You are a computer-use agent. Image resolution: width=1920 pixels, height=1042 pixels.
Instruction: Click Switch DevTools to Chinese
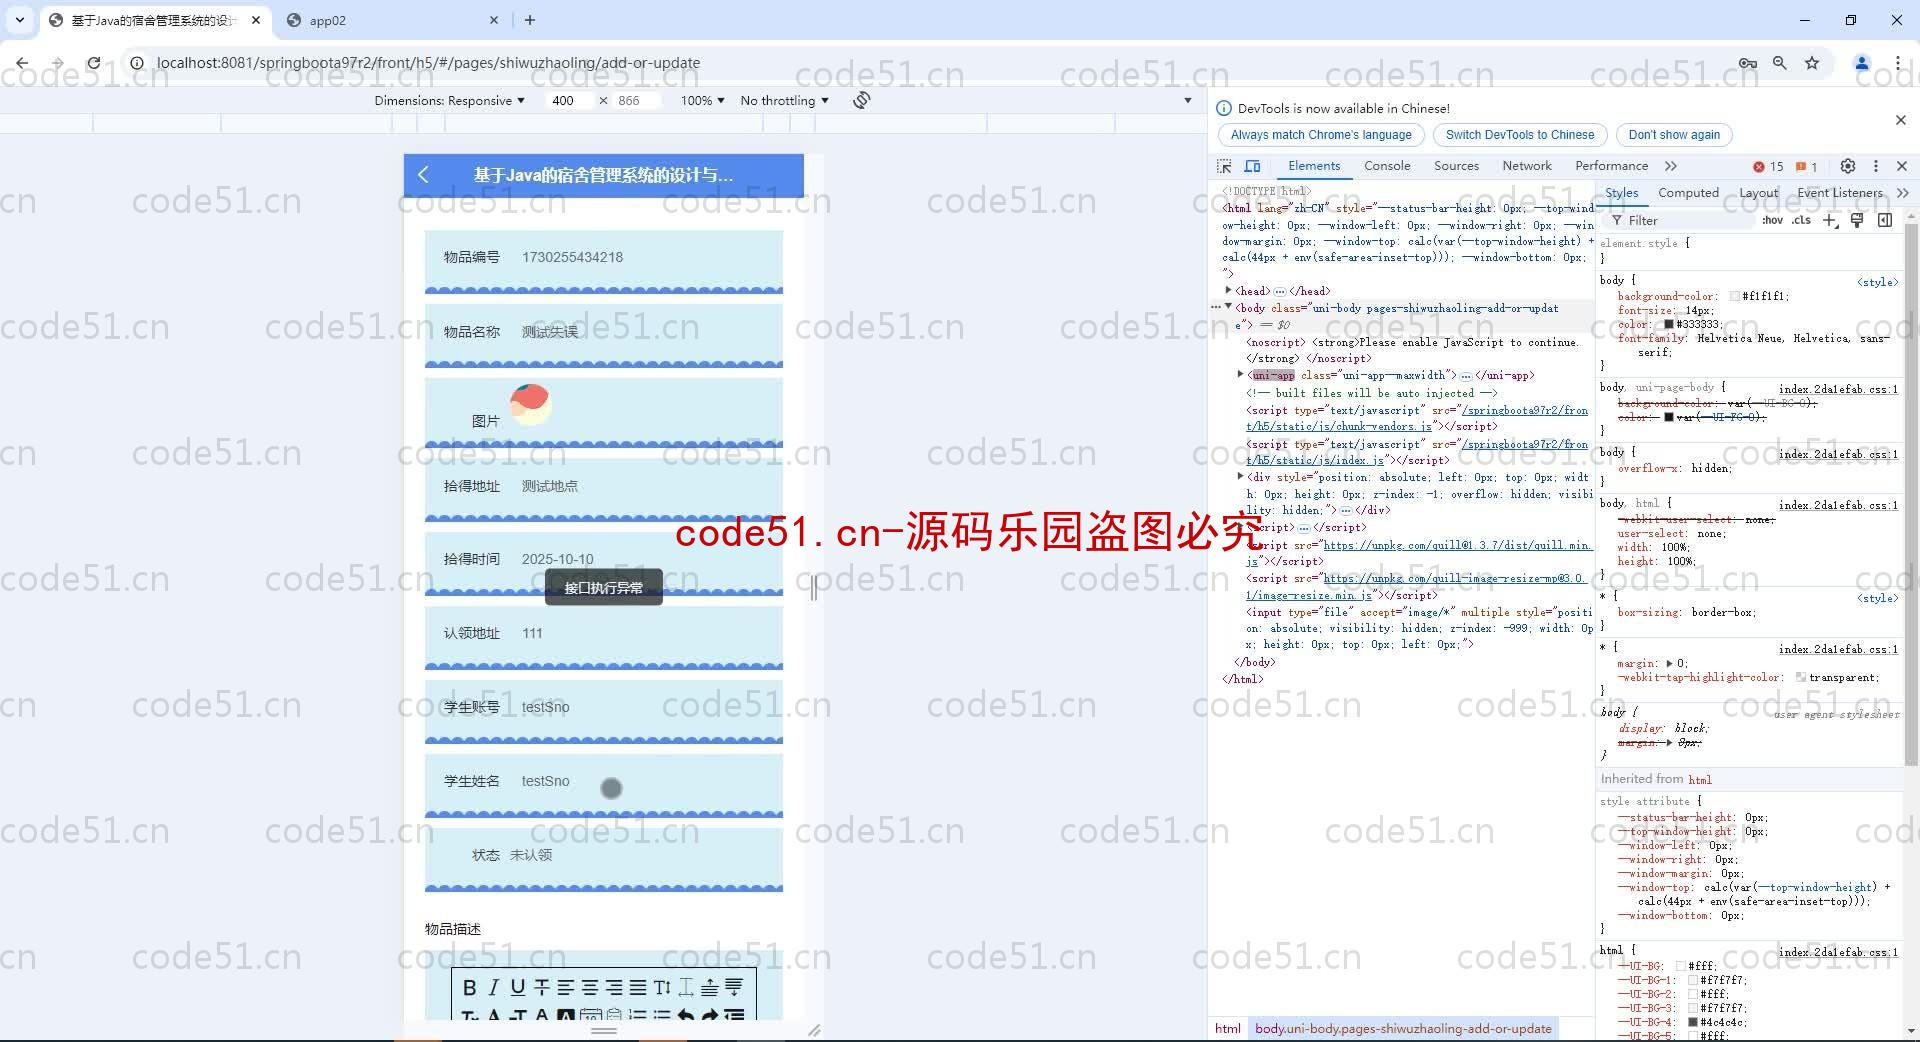[1520, 135]
